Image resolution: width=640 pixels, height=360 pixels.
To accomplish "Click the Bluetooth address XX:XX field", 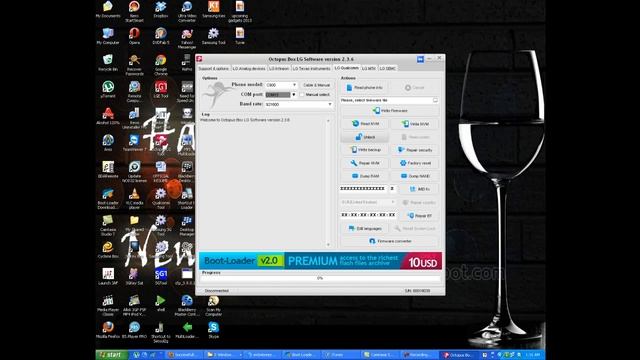I will [368, 215].
